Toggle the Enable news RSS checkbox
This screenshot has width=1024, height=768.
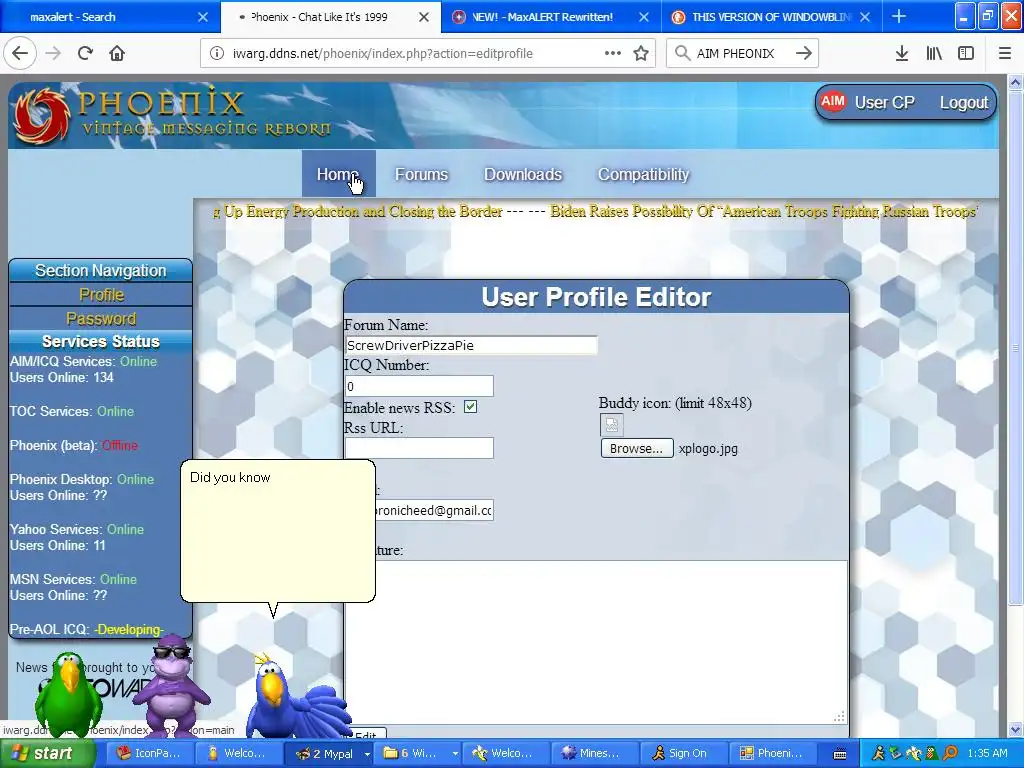(470, 407)
